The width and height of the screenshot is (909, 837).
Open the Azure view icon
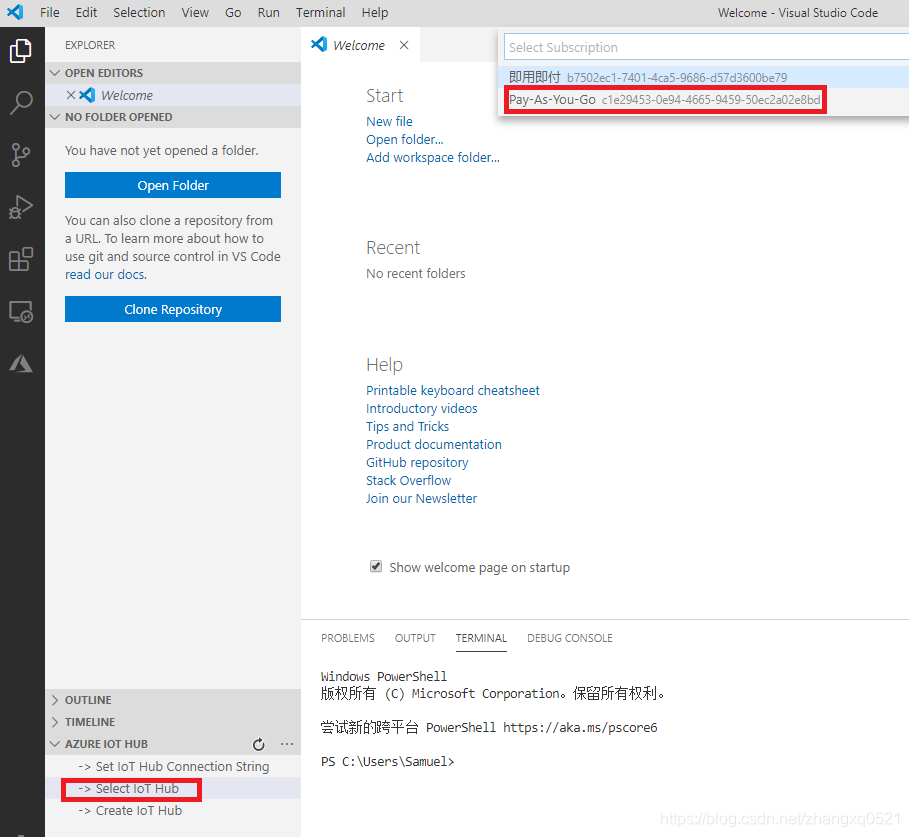tap(21, 363)
